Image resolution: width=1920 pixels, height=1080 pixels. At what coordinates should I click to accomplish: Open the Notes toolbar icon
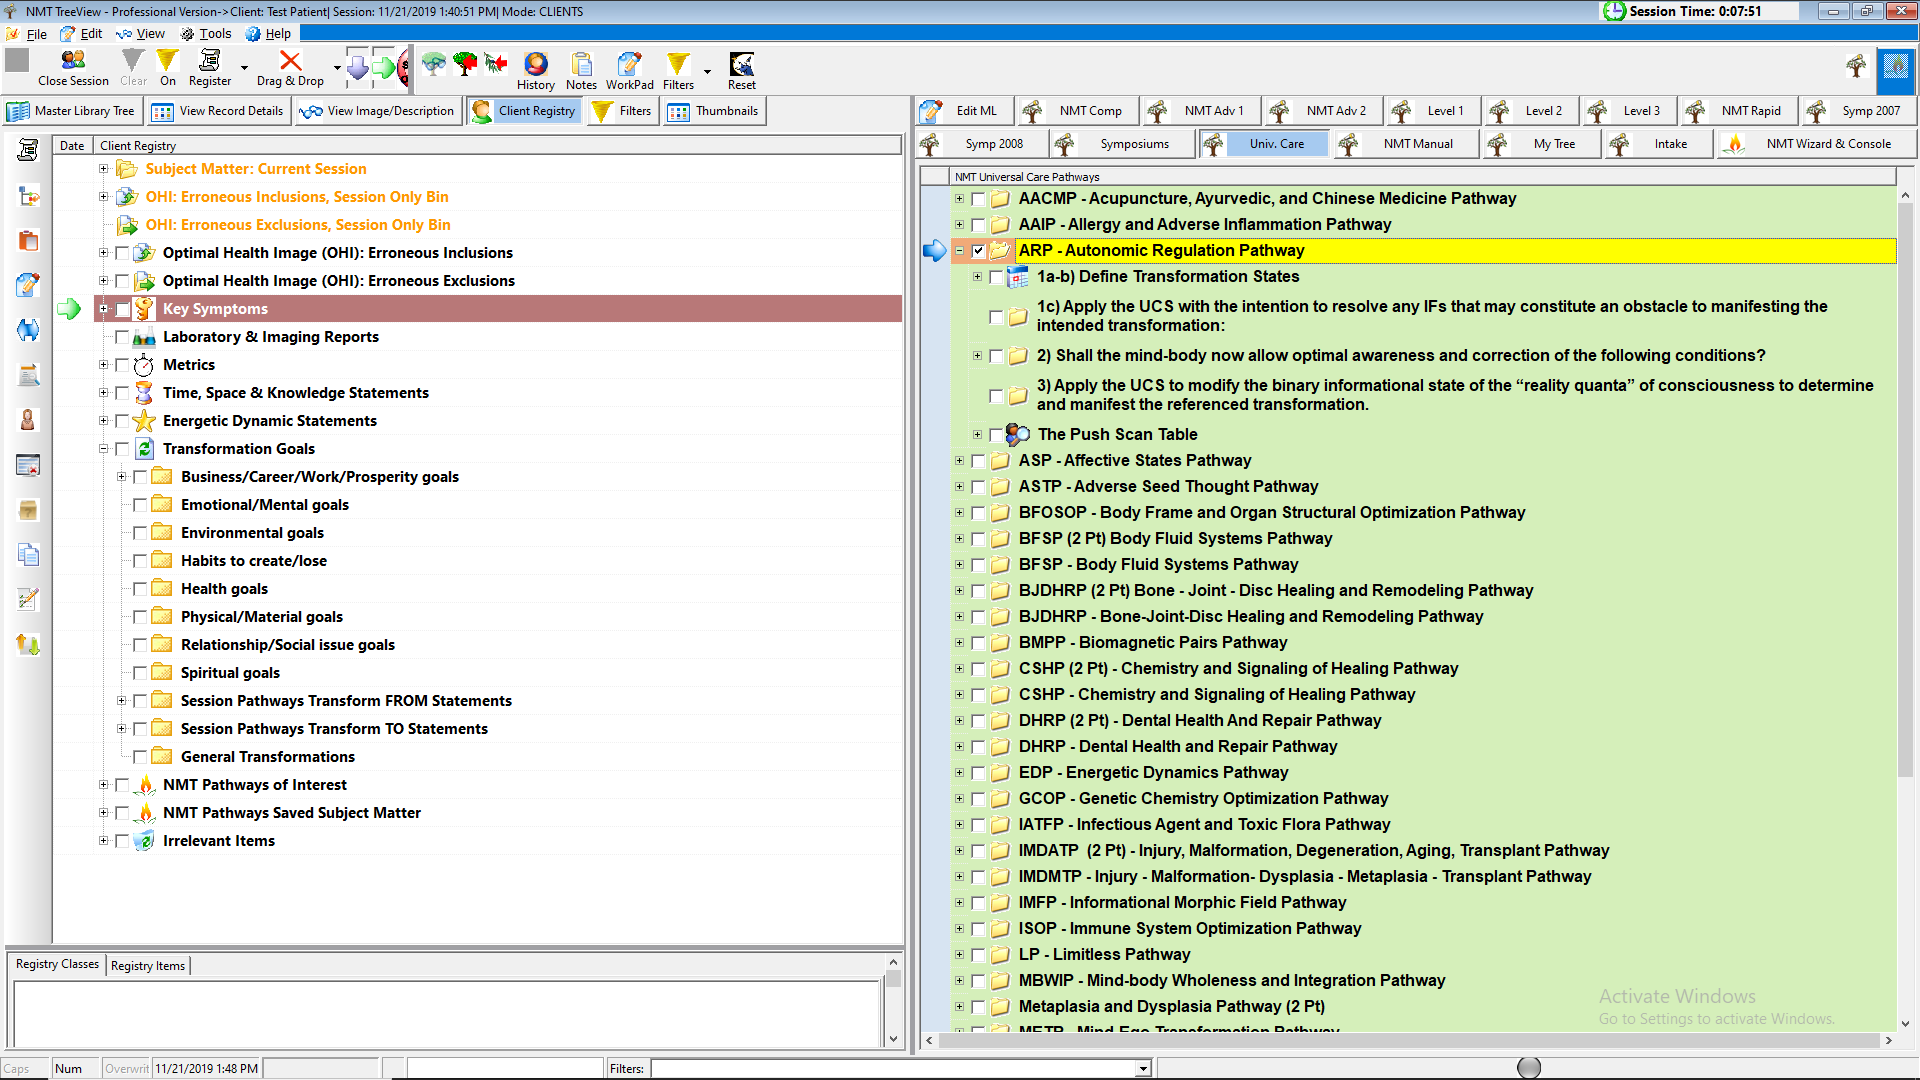pyautogui.click(x=581, y=66)
